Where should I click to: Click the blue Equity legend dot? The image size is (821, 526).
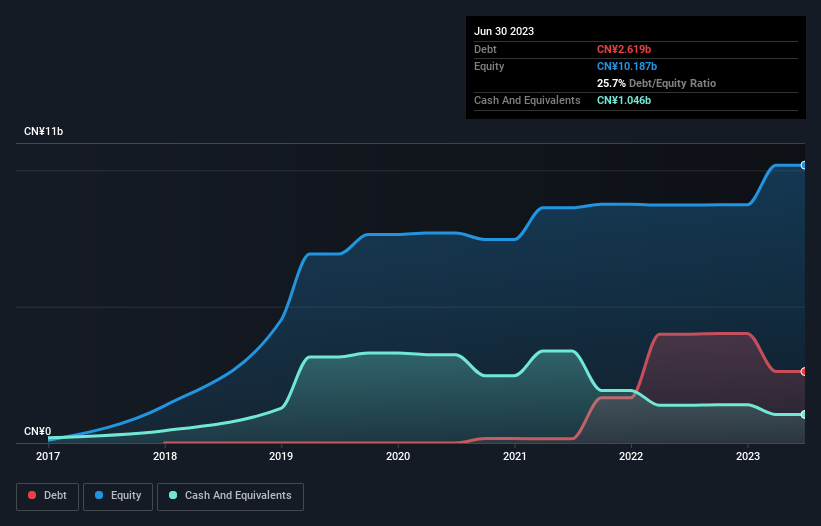coord(99,495)
